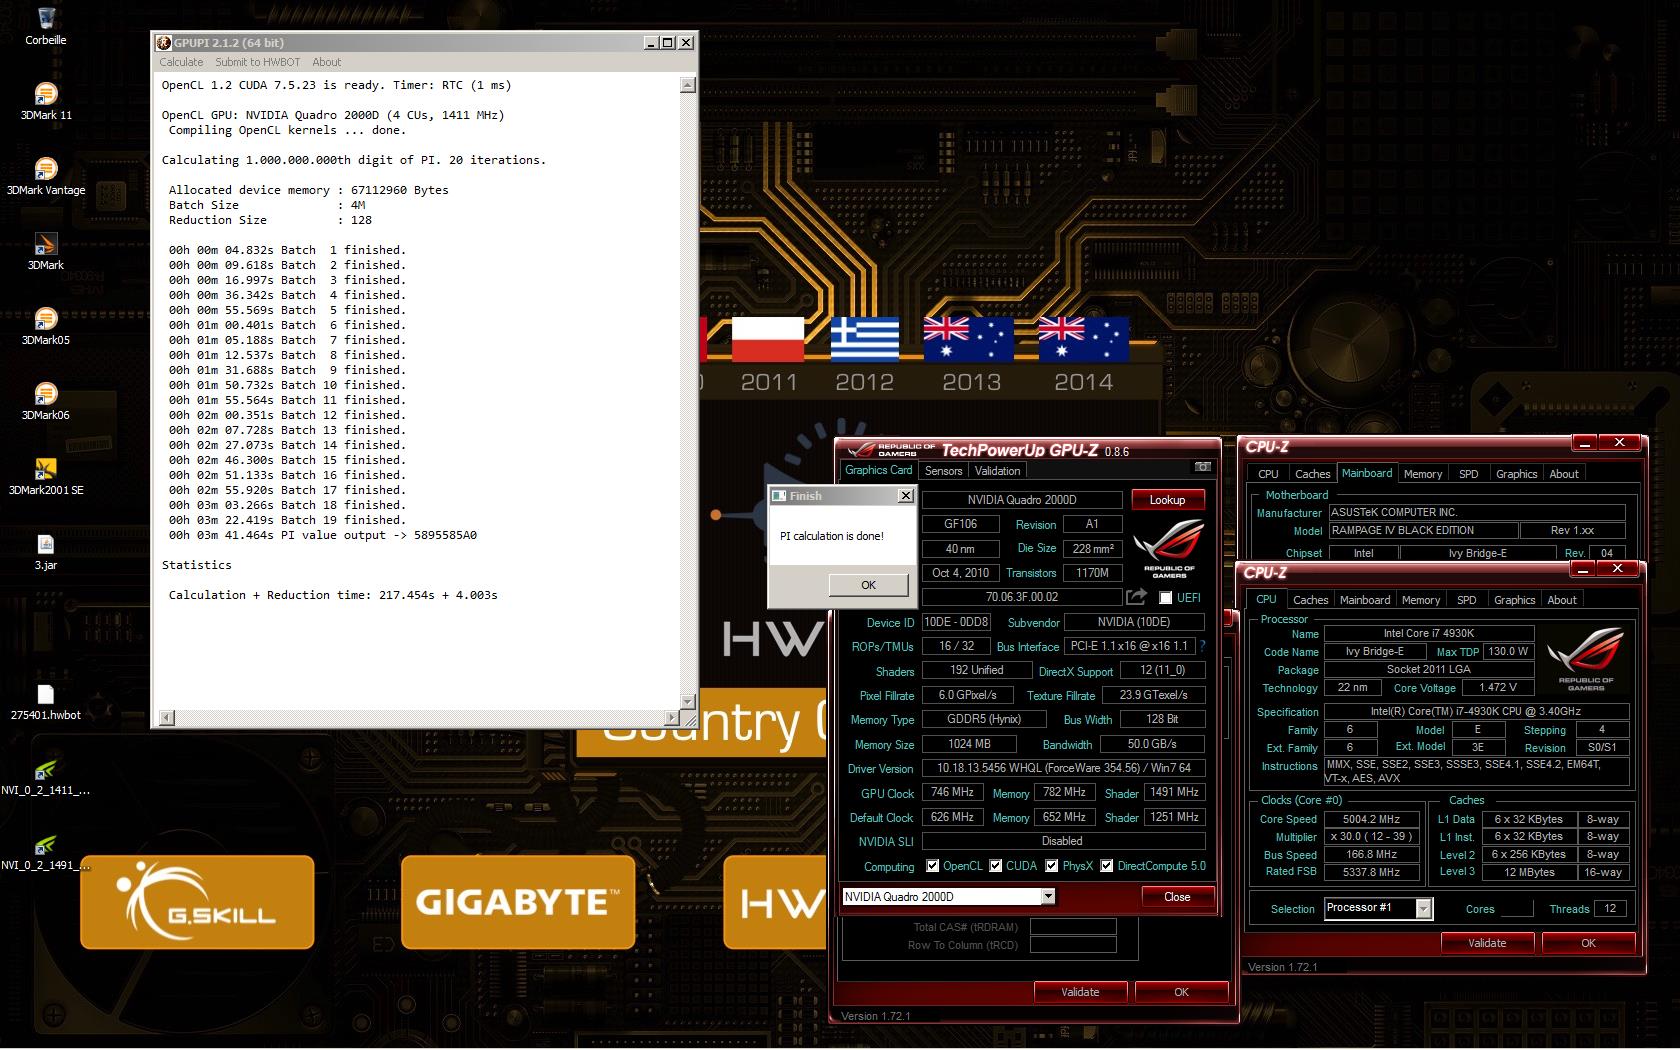Open About tab in front CPU-Z window

(x=1561, y=600)
